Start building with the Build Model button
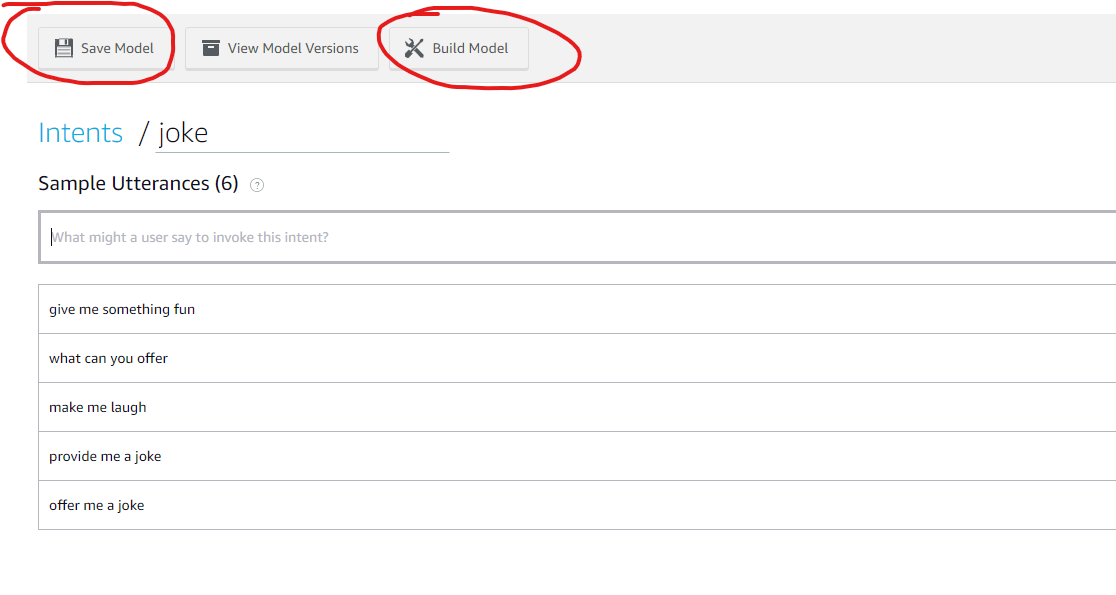This screenshot has width=1116, height=595. [459, 48]
